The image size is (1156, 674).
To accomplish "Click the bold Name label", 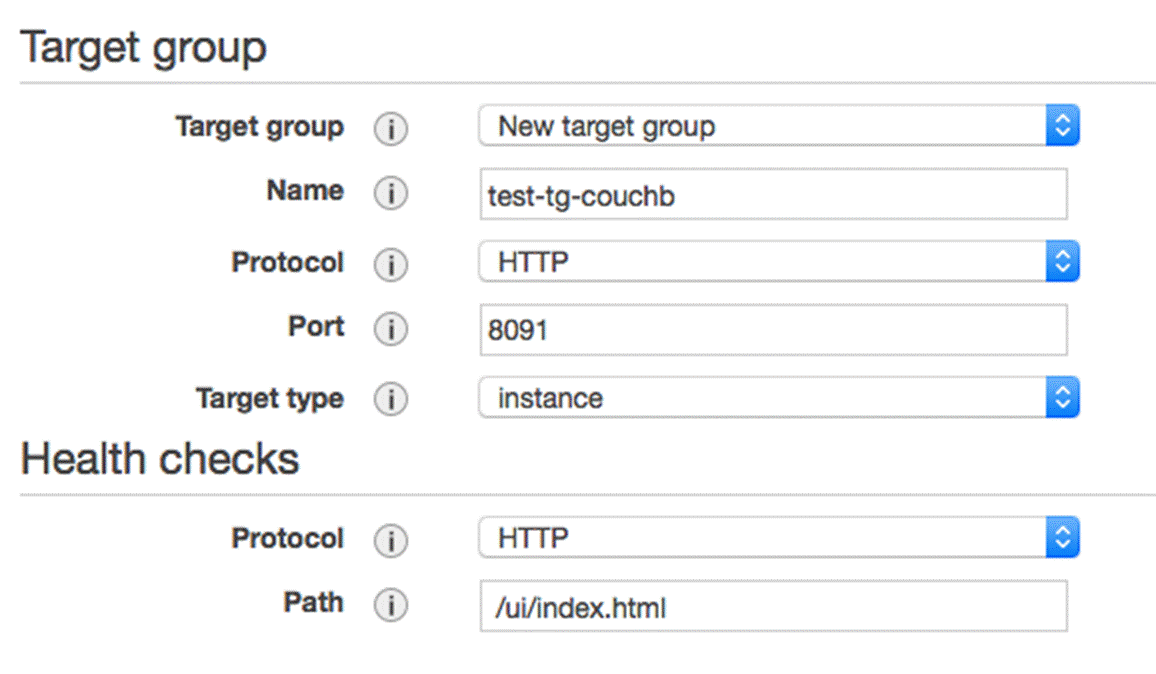I will coord(305,191).
